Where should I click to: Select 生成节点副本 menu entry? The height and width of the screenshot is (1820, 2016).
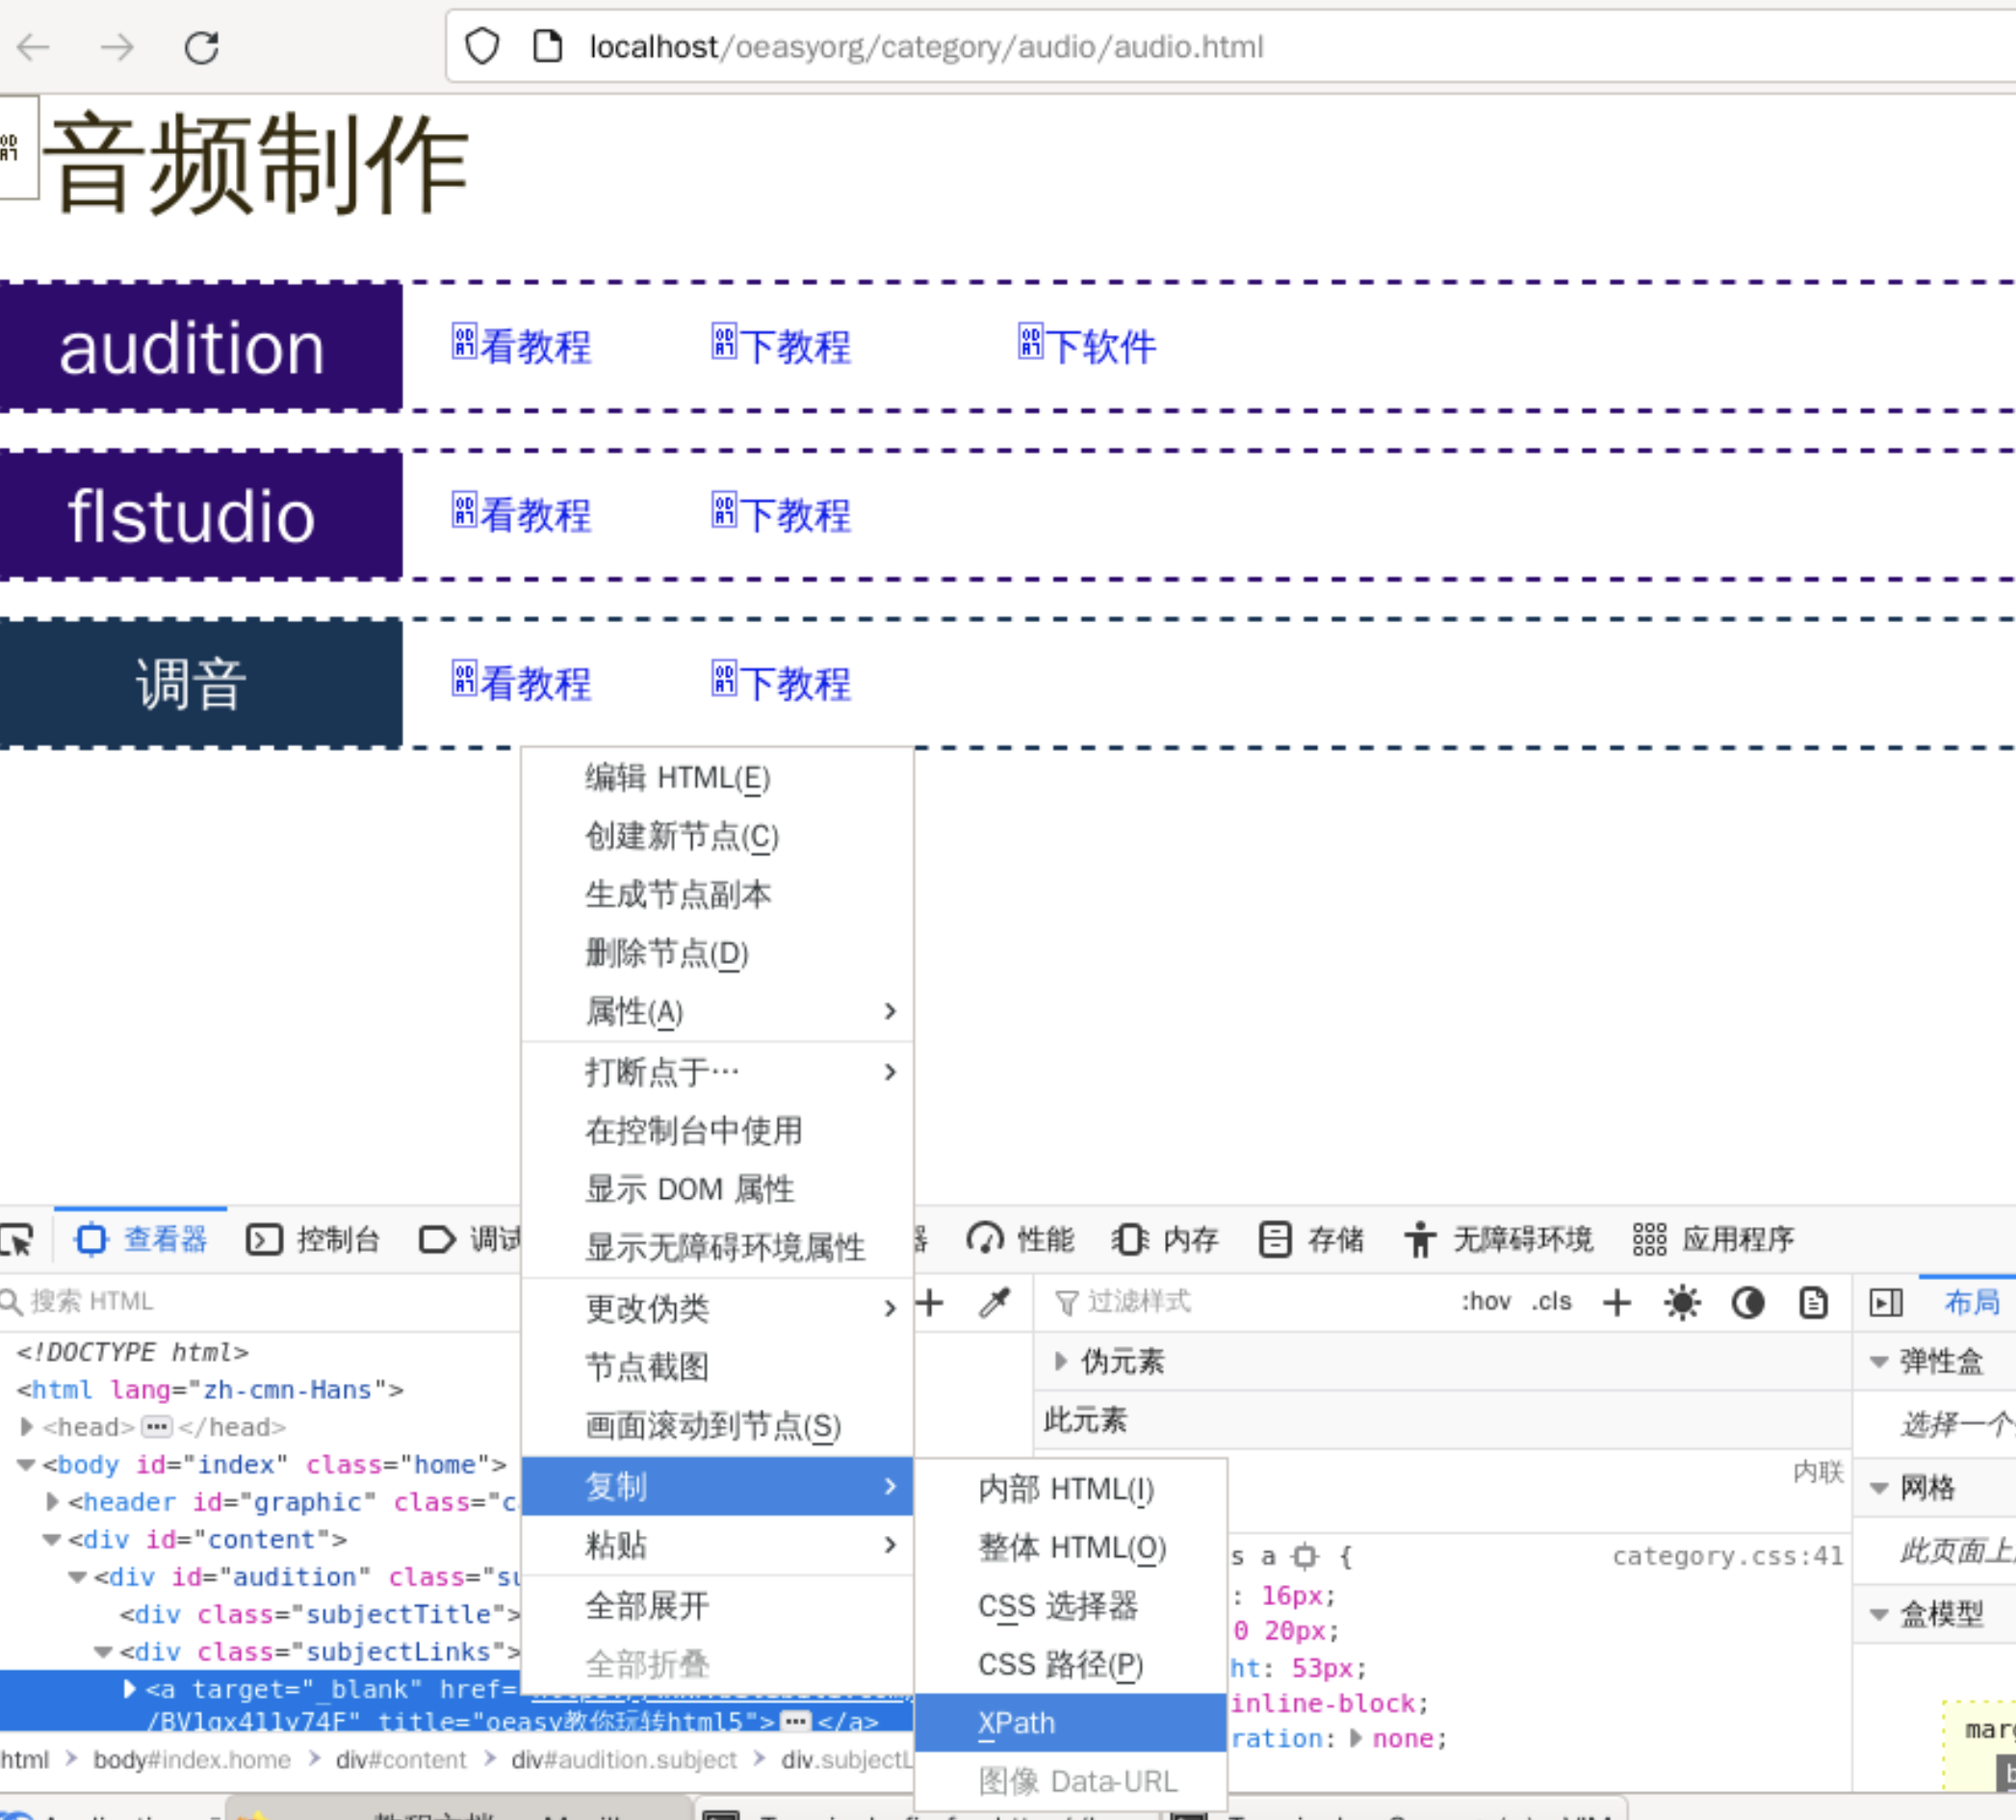pos(717,895)
